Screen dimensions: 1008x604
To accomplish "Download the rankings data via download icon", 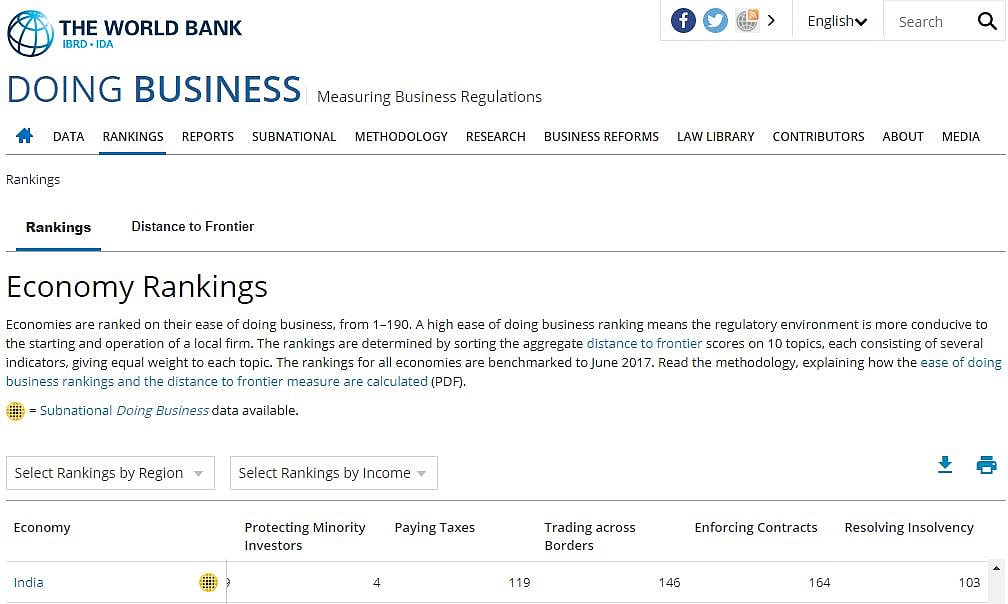I will [x=945, y=465].
